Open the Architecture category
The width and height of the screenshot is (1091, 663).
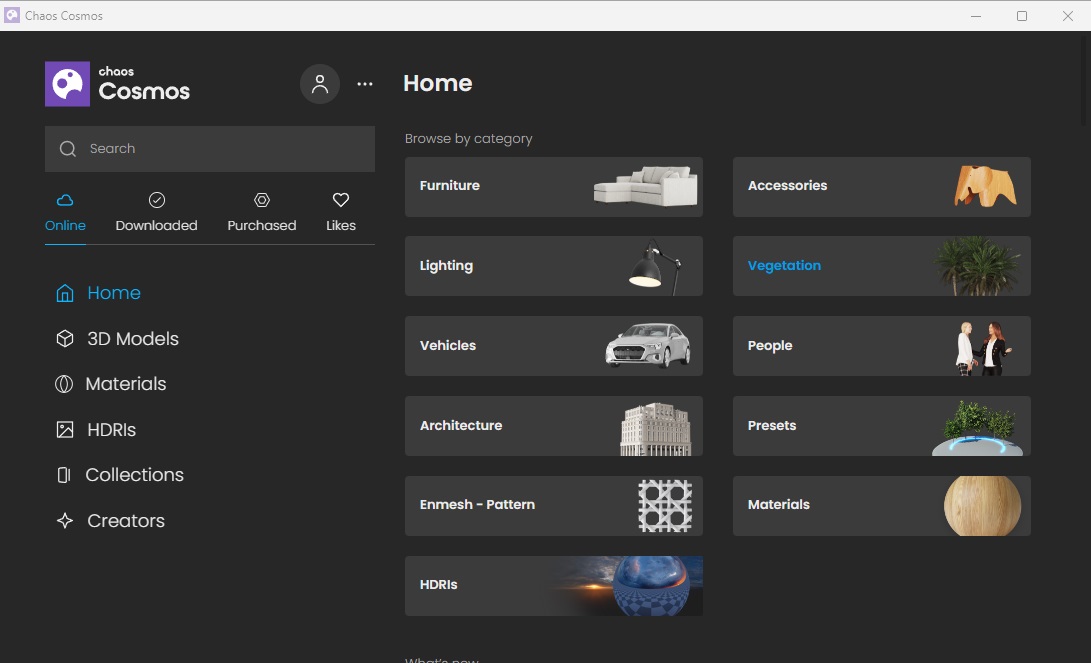[554, 426]
